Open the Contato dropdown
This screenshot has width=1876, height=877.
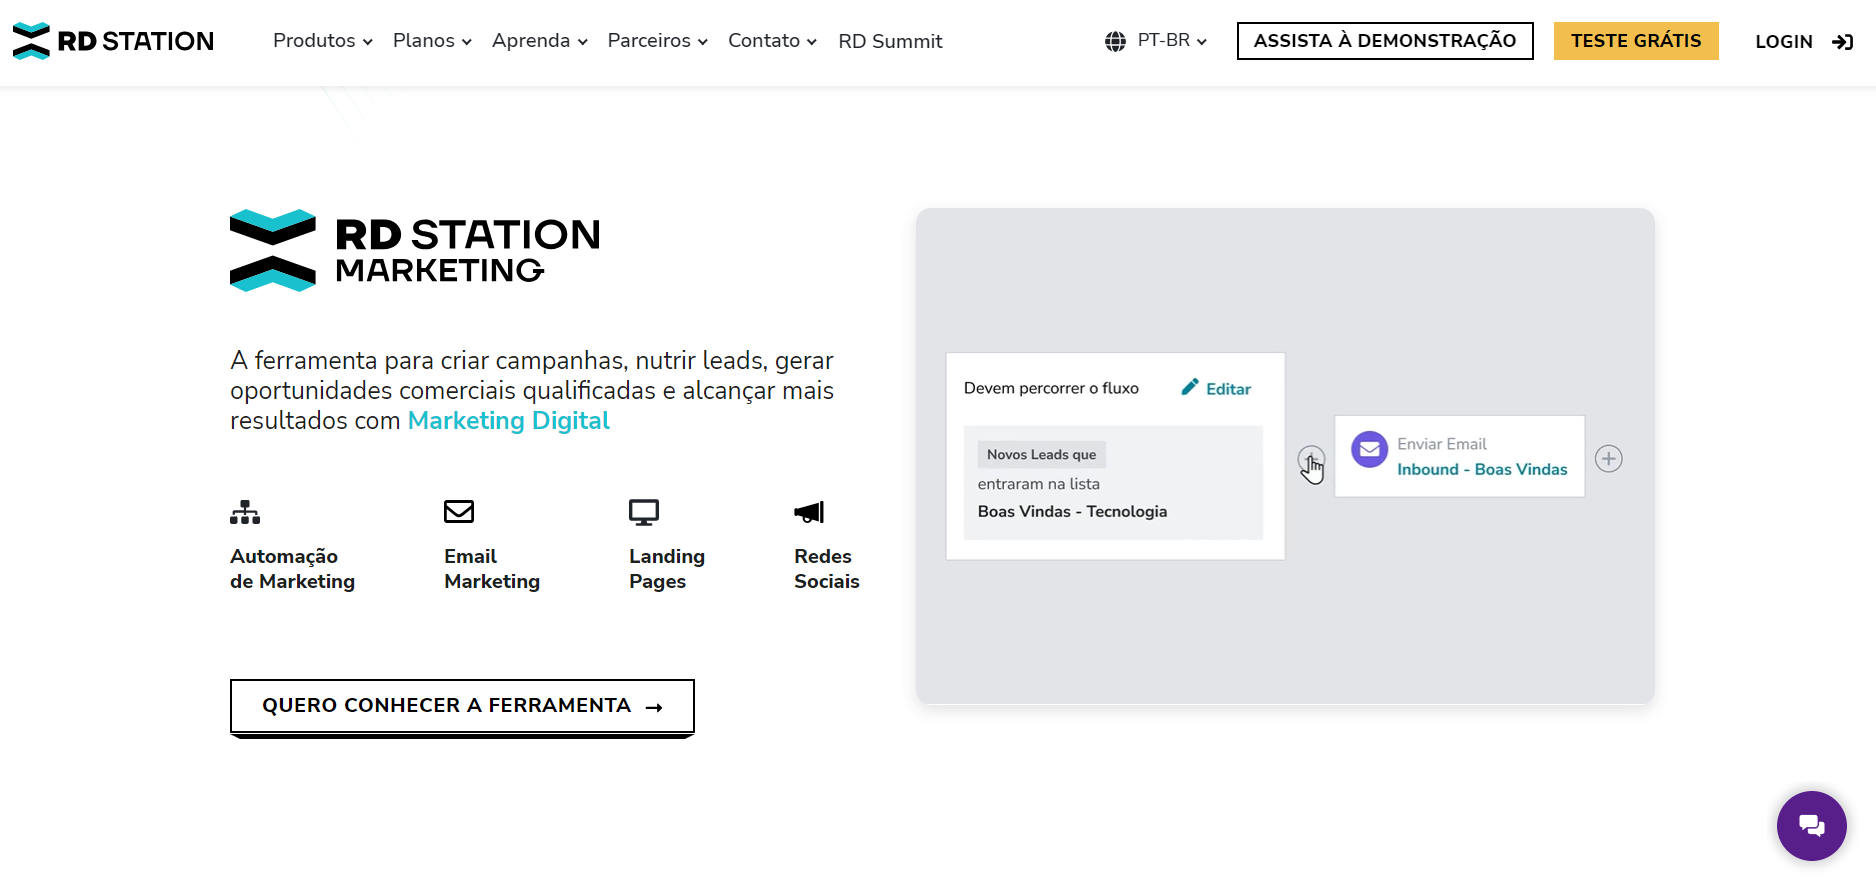[x=773, y=41]
